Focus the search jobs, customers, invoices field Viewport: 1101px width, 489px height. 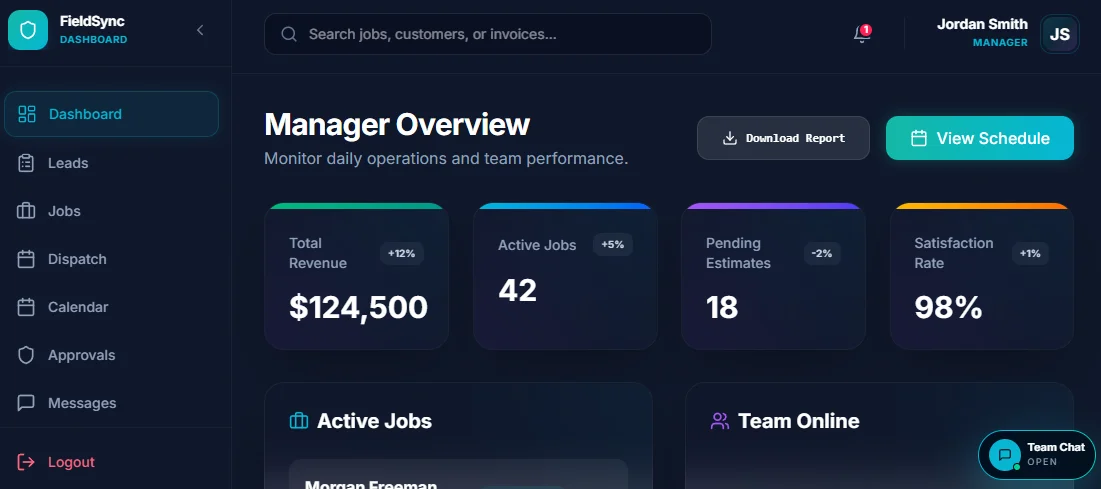[x=487, y=34]
